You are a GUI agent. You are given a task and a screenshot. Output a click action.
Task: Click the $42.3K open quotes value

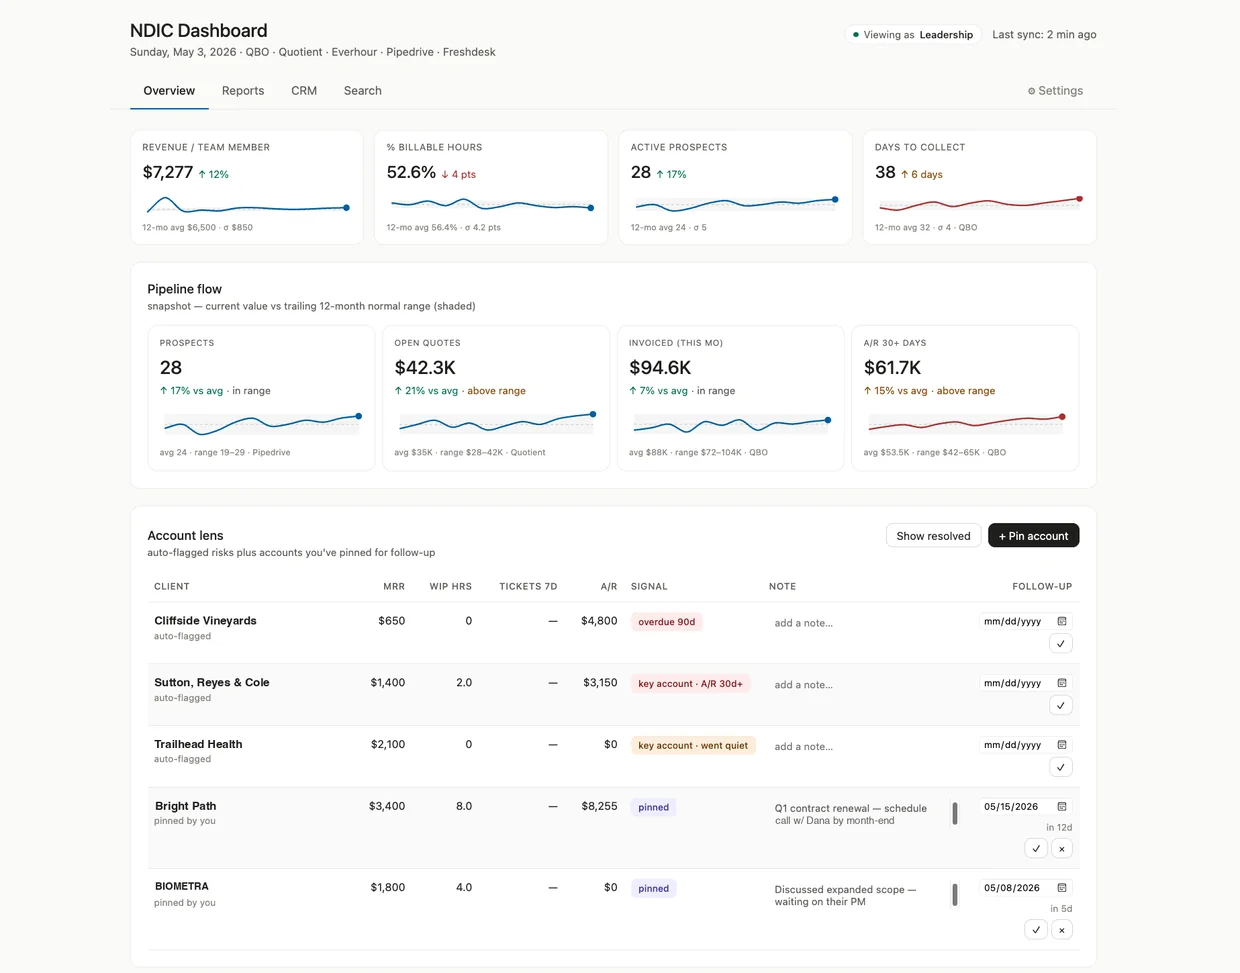coord(425,368)
